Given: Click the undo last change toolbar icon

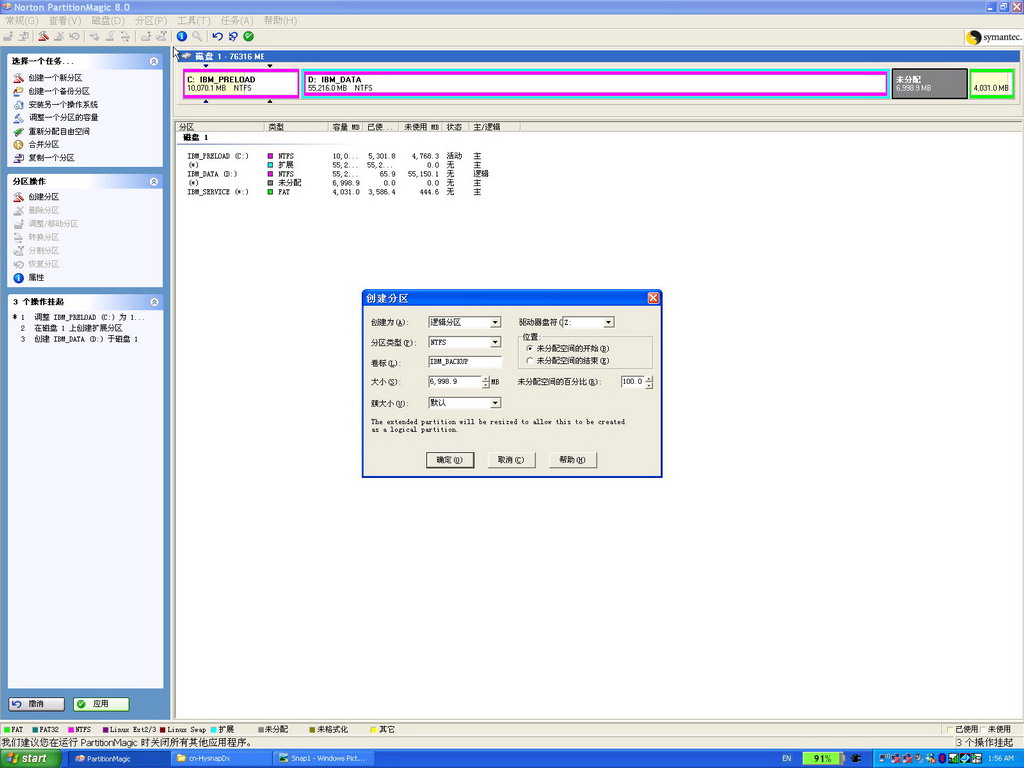Looking at the screenshot, I should tap(217, 36).
